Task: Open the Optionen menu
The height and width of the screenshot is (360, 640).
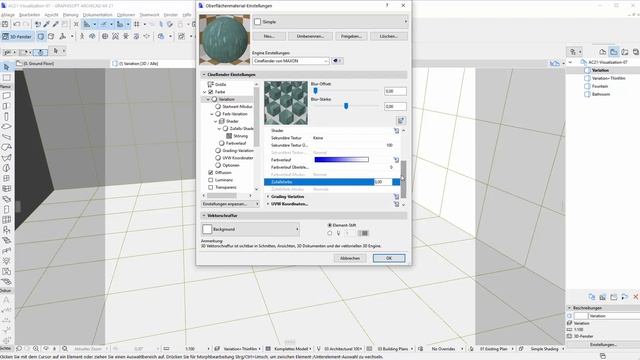Action: point(126,15)
